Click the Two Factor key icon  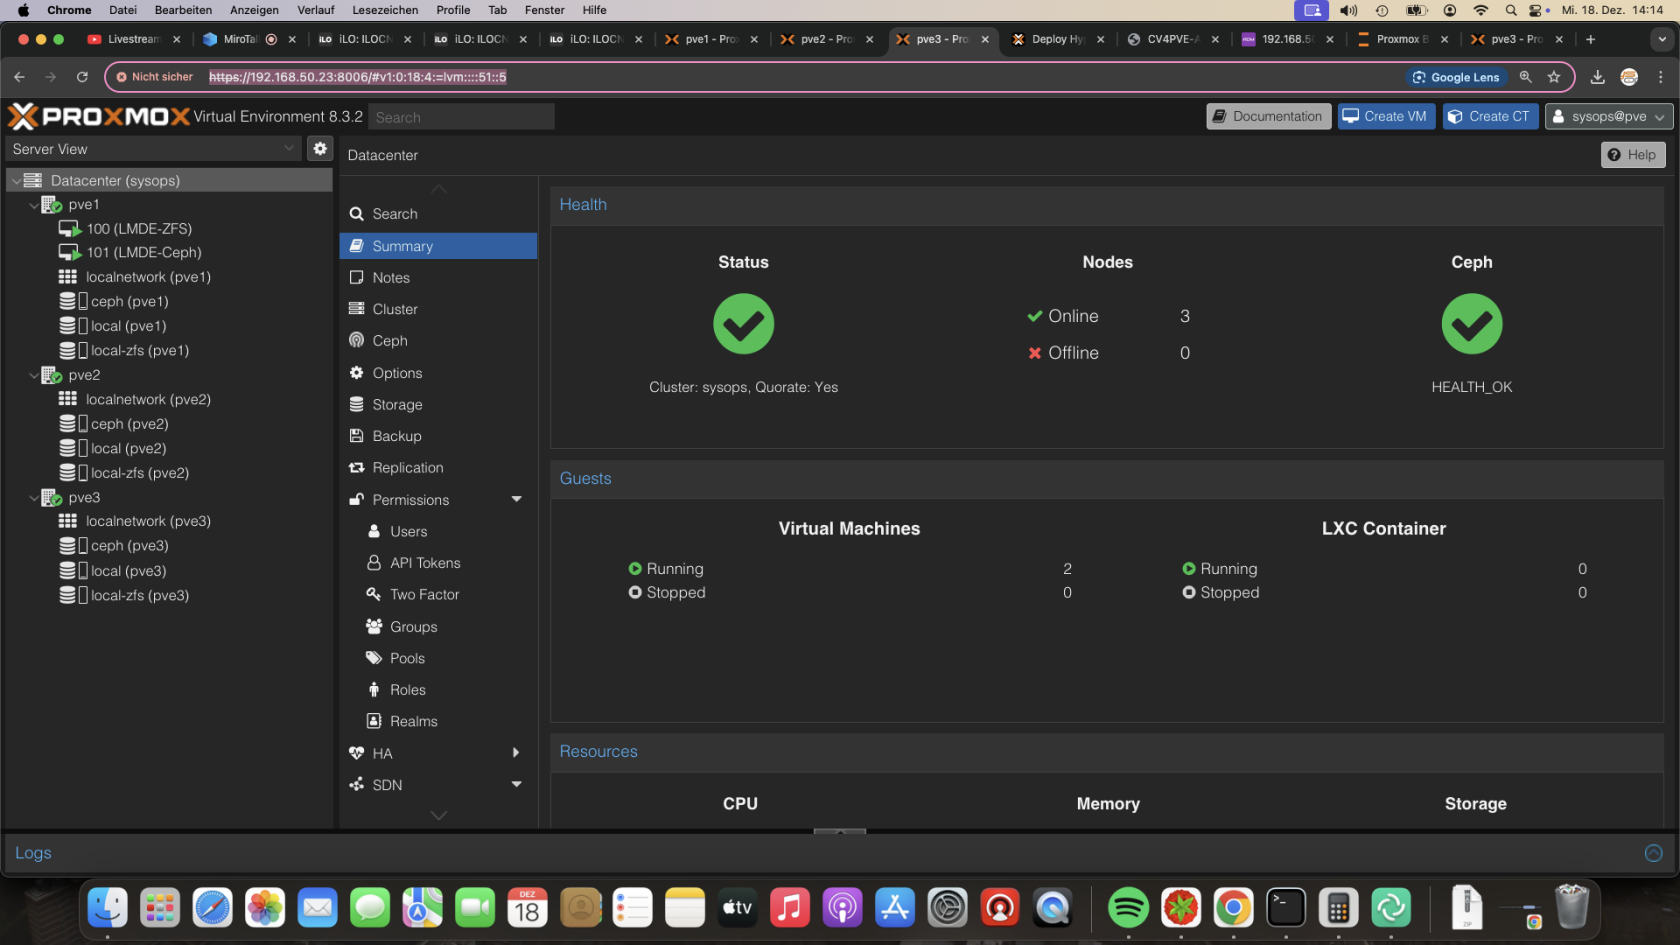pos(374,594)
